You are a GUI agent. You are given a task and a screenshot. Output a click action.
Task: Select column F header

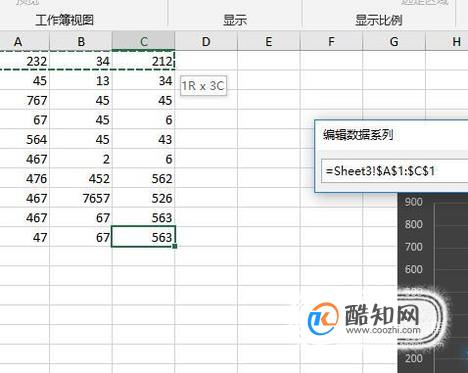pyautogui.click(x=331, y=41)
